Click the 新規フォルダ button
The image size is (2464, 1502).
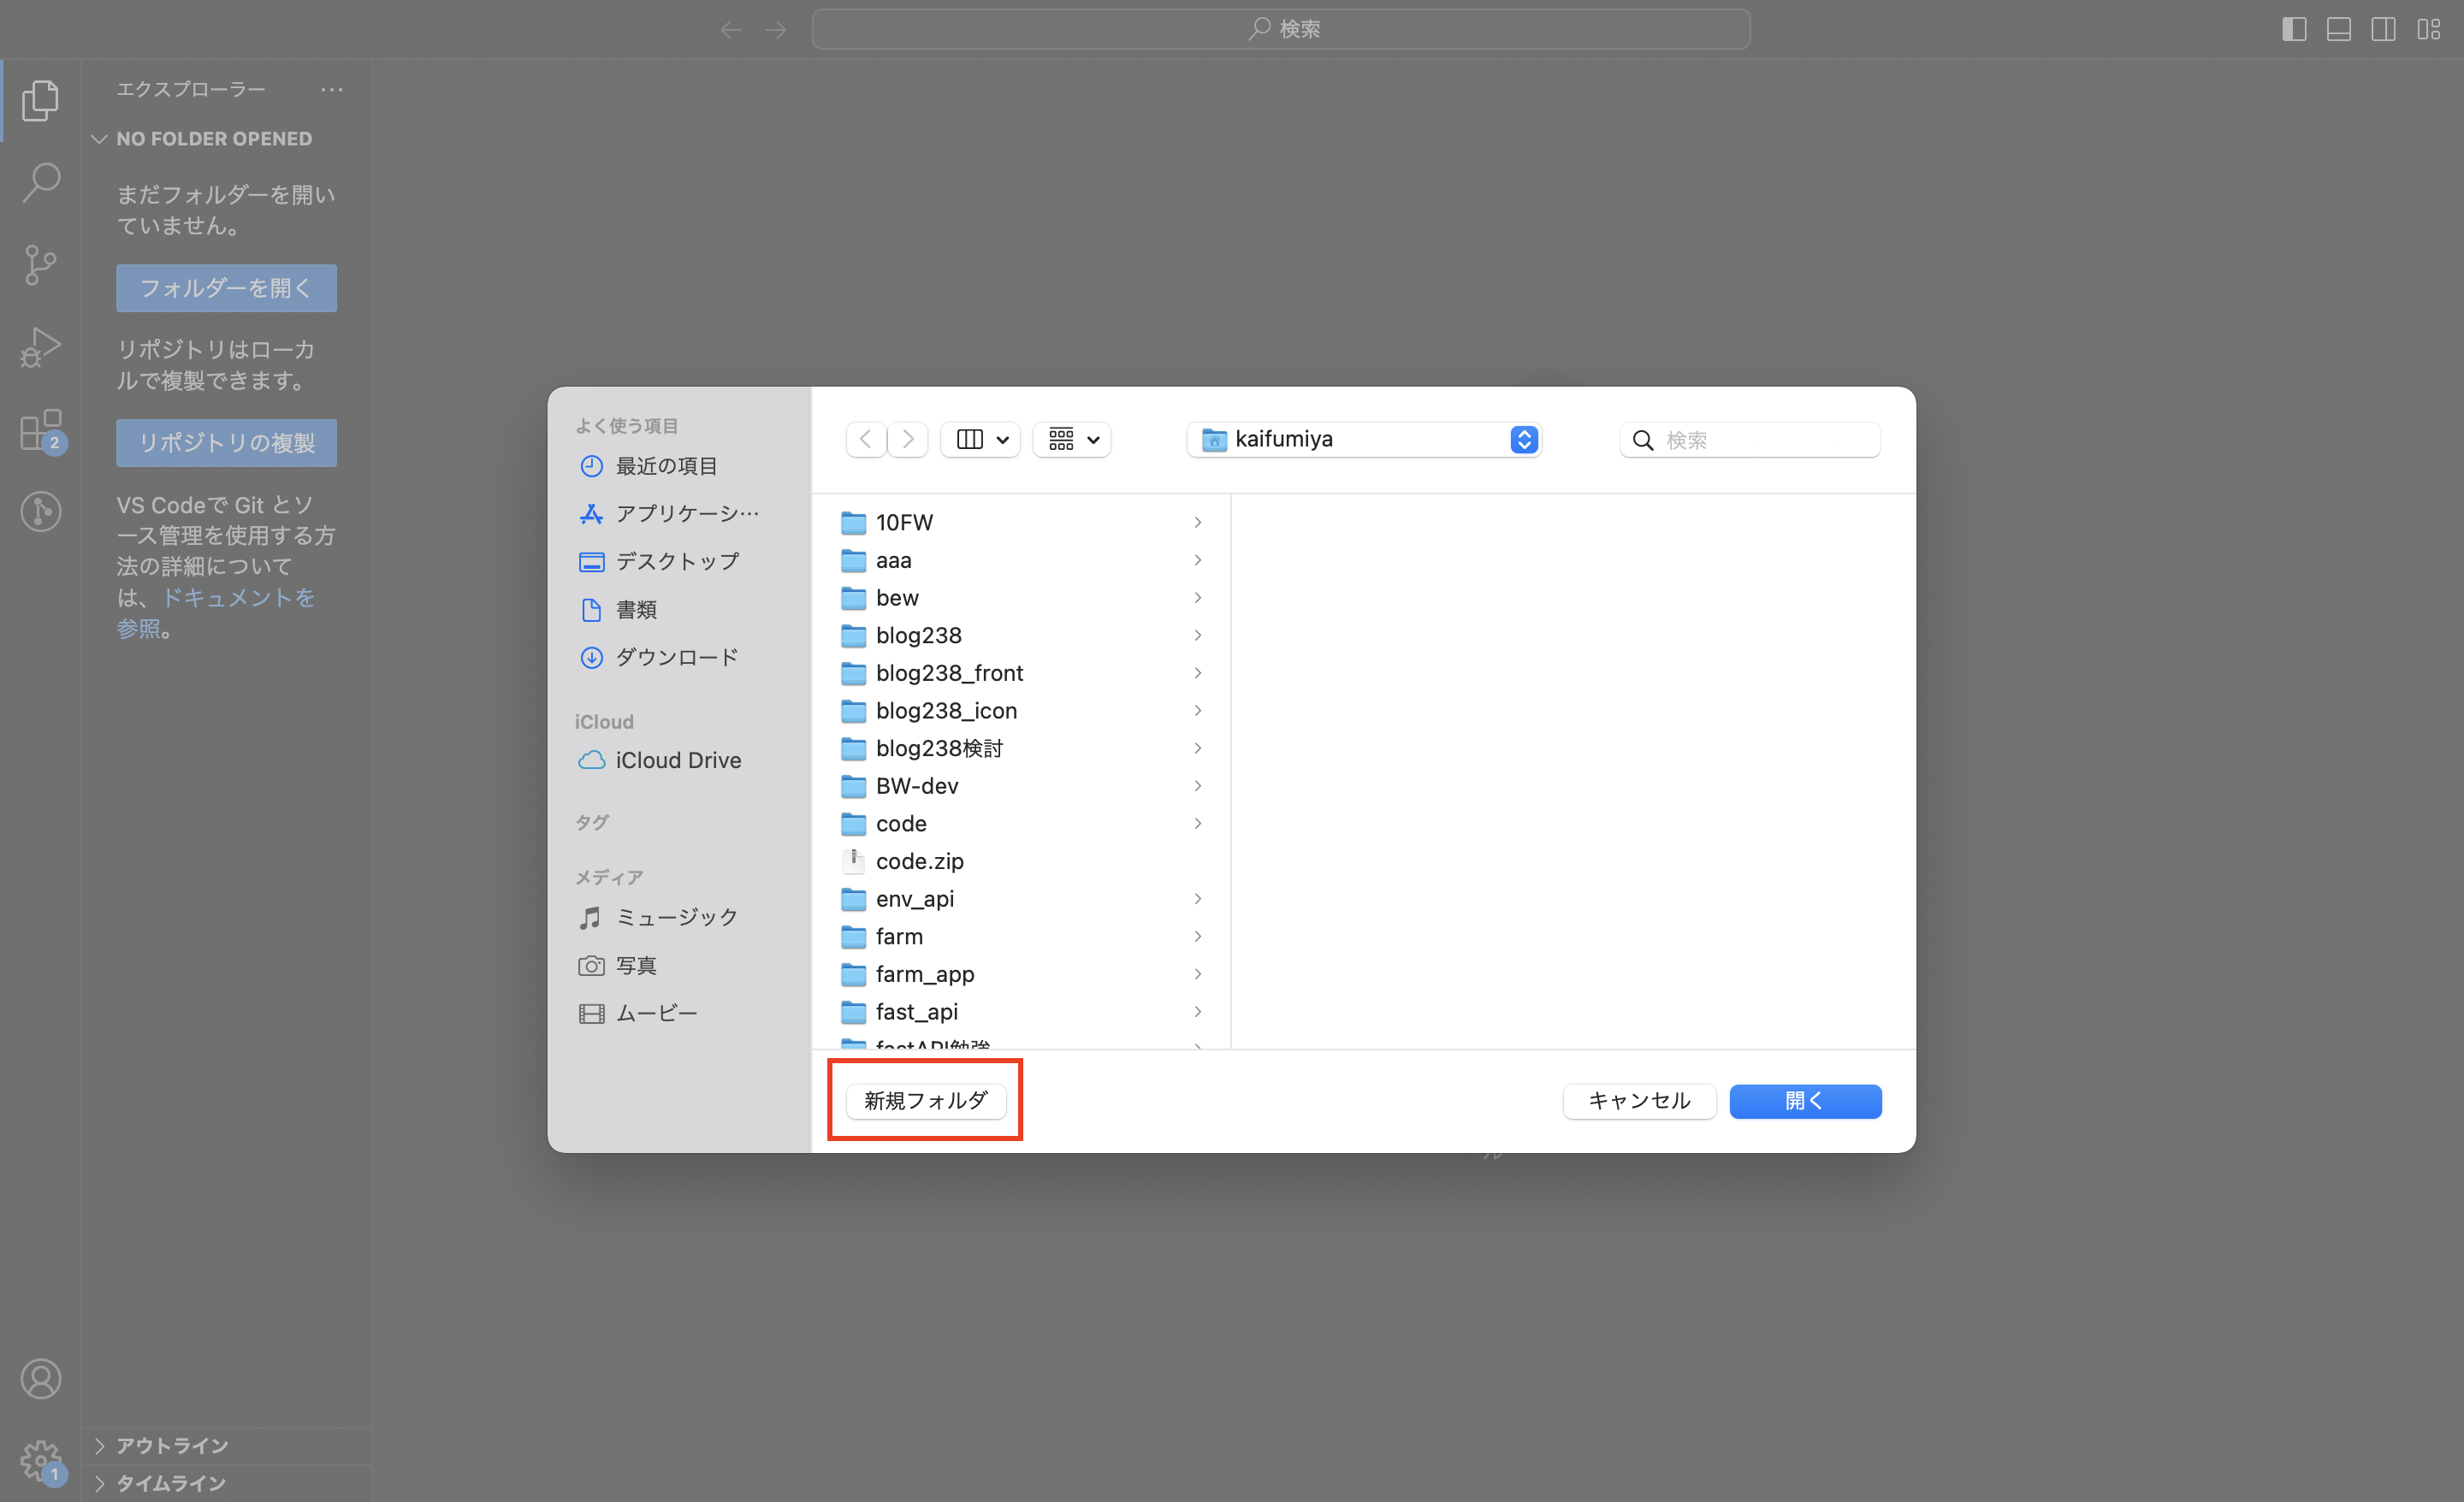(x=925, y=1101)
